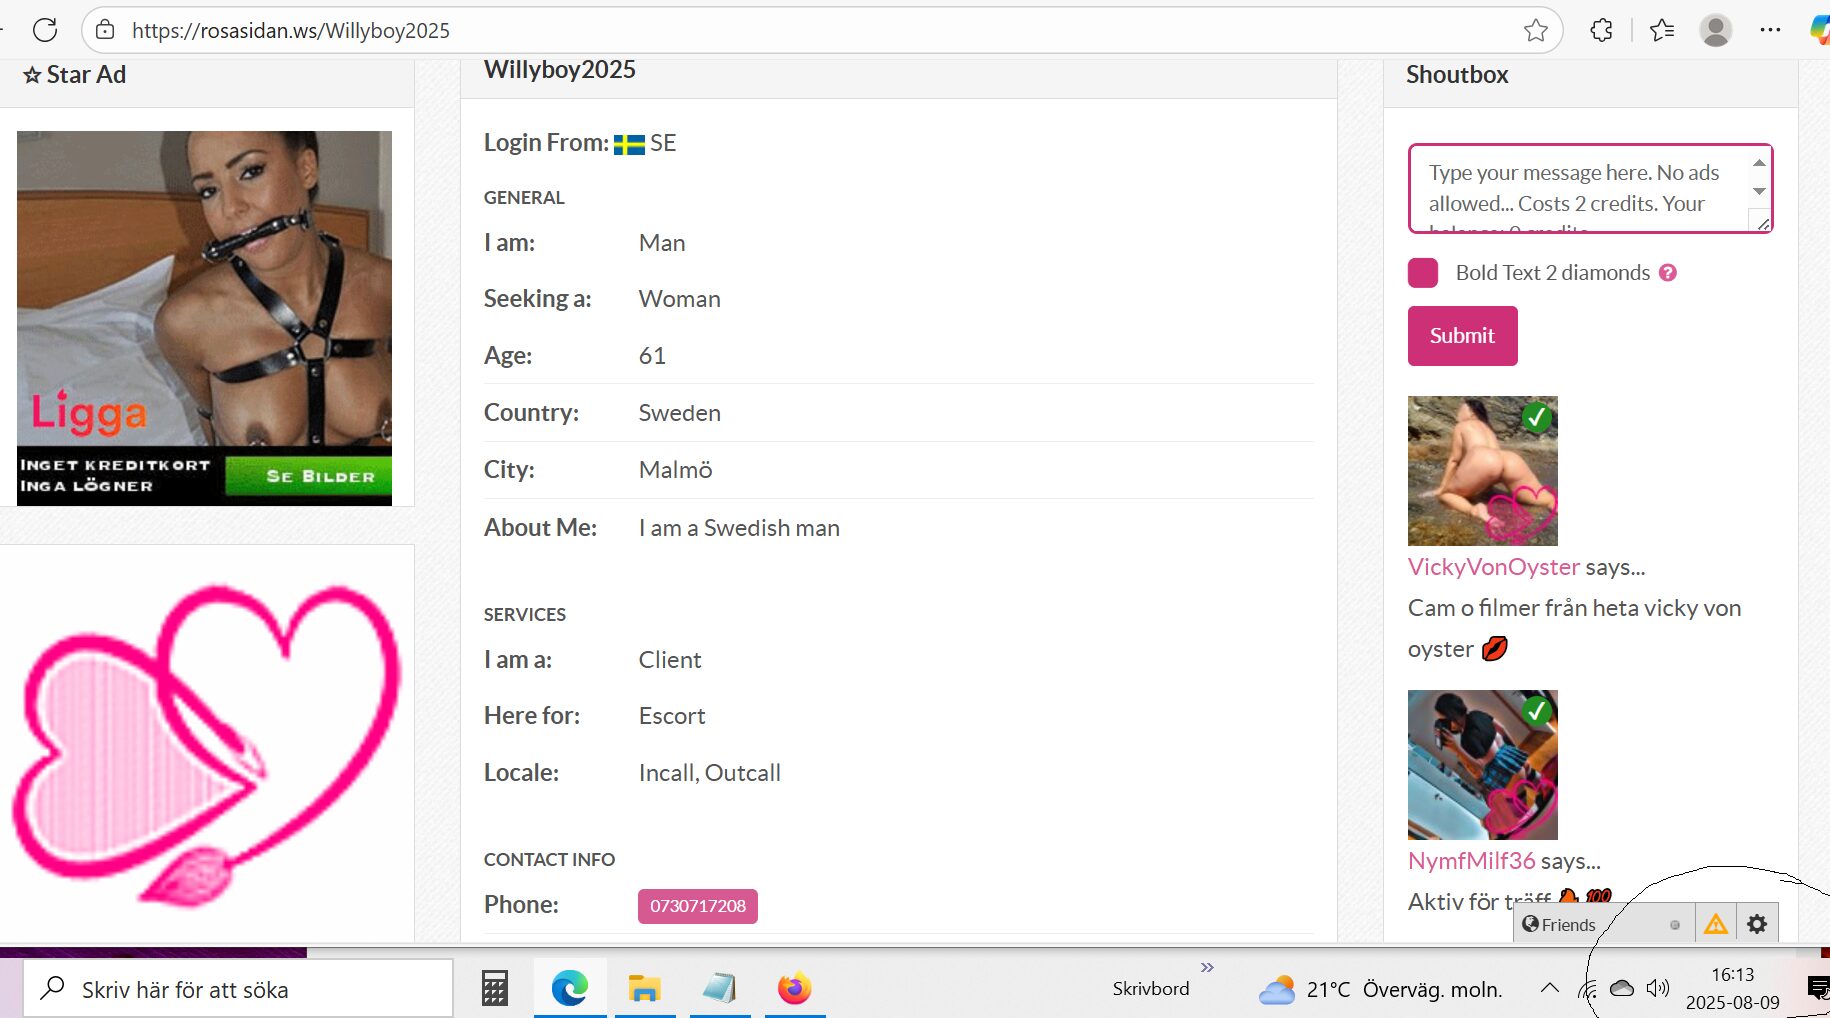The width and height of the screenshot is (1830, 1018).
Task: Click the browser refresh icon
Action: pos(45,30)
